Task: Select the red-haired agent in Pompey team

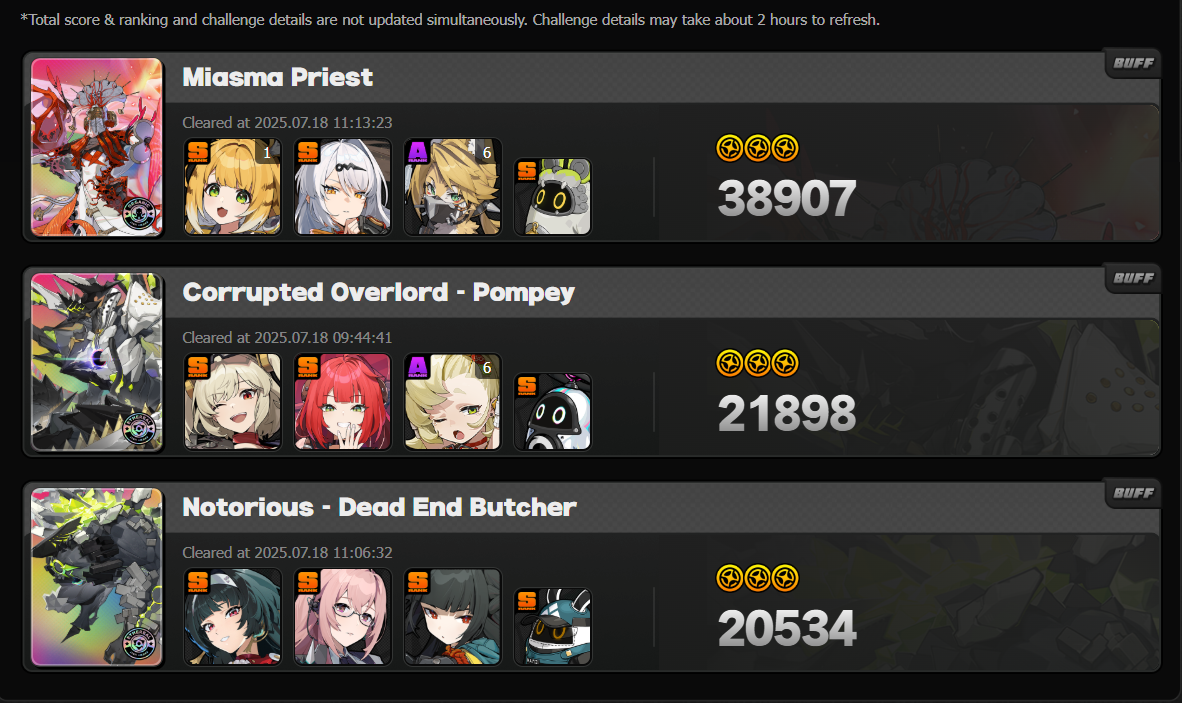Action: (342, 402)
